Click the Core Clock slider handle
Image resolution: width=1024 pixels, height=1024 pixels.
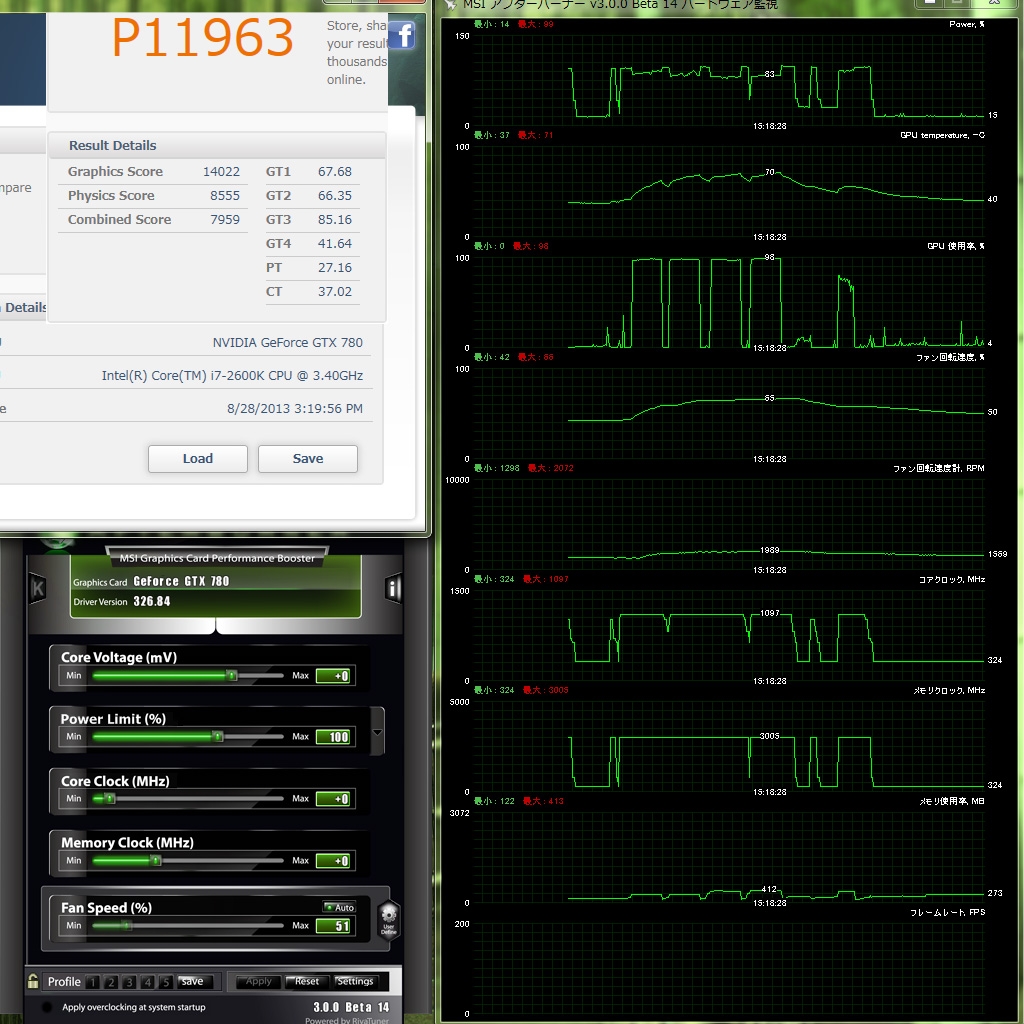pyautogui.click(x=110, y=799)
